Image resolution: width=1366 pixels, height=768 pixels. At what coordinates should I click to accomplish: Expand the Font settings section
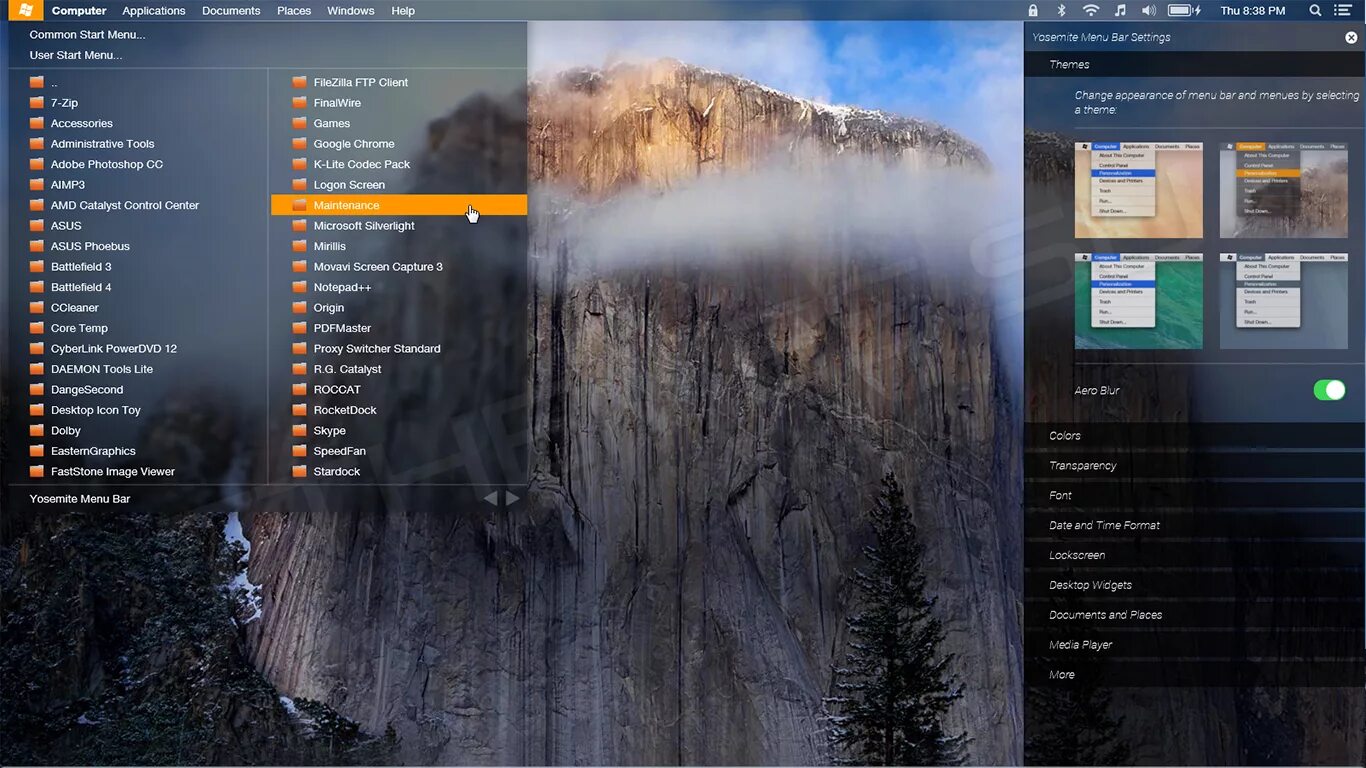(x=1195, y=496)
